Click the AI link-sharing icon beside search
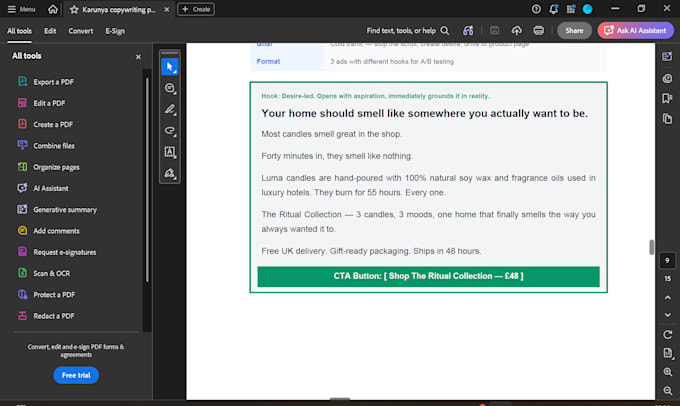This screenshot has width=680, height=406. tap(468, 30)
